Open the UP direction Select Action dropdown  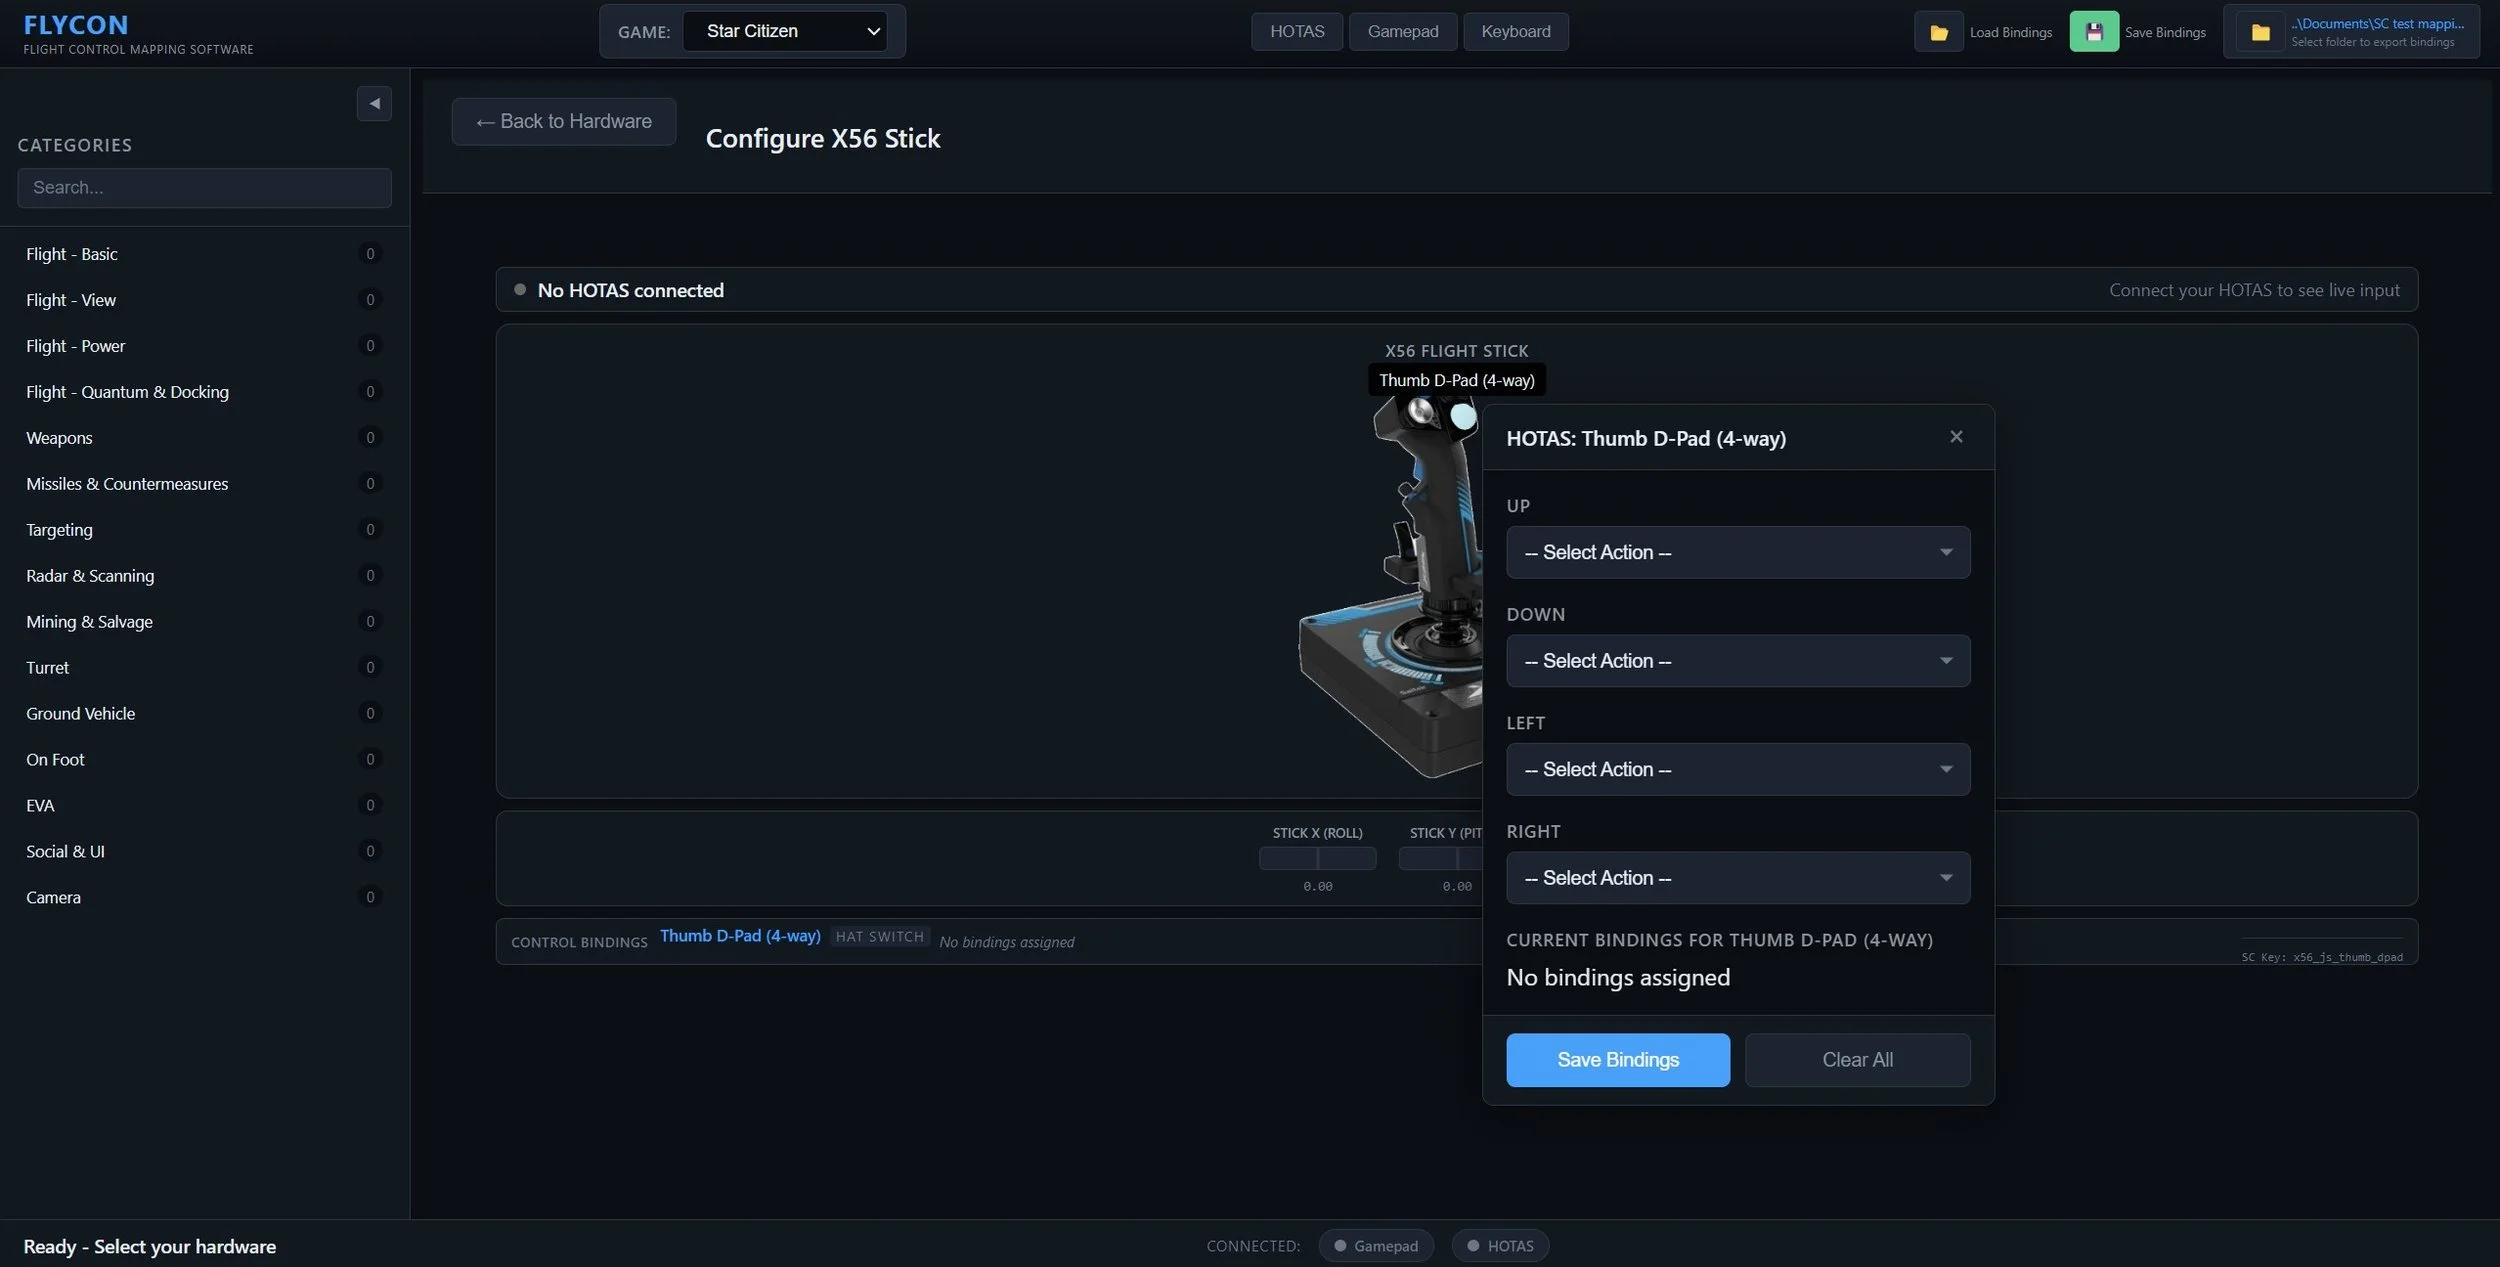1737,552
